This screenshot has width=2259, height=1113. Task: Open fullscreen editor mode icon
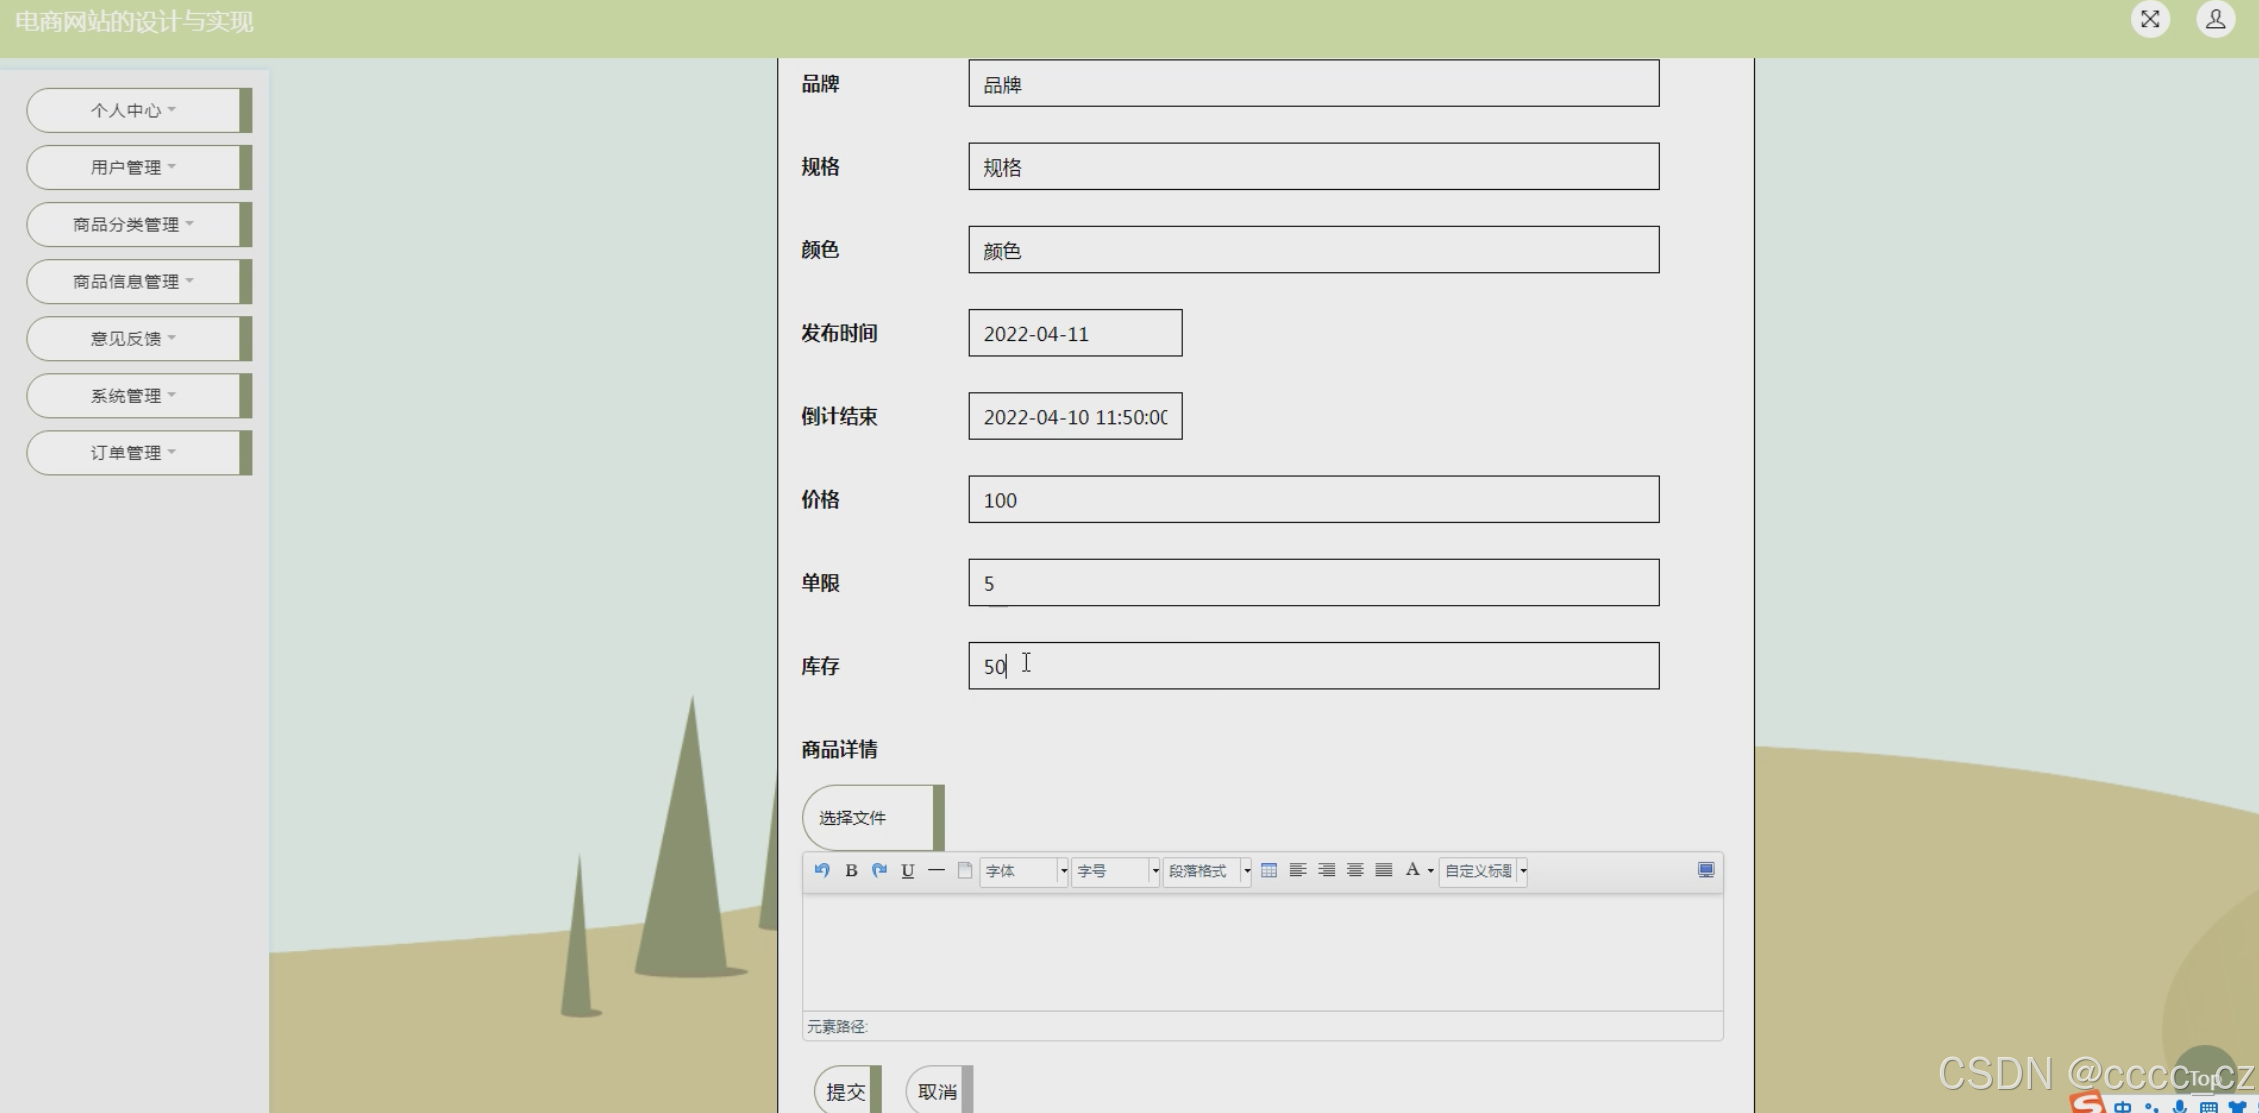coord(1706,870)
